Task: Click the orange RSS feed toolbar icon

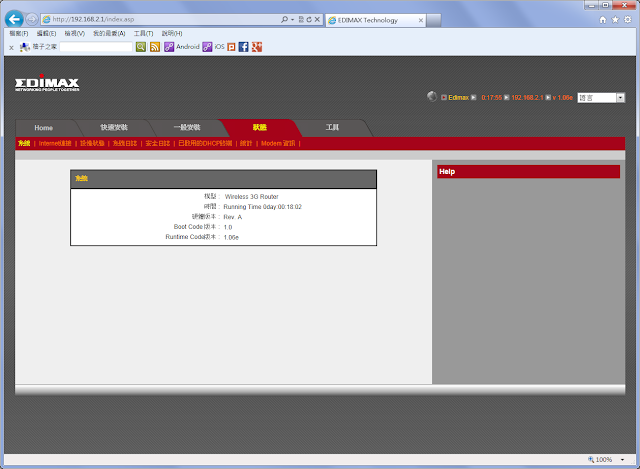Action: tap(155, 47)
